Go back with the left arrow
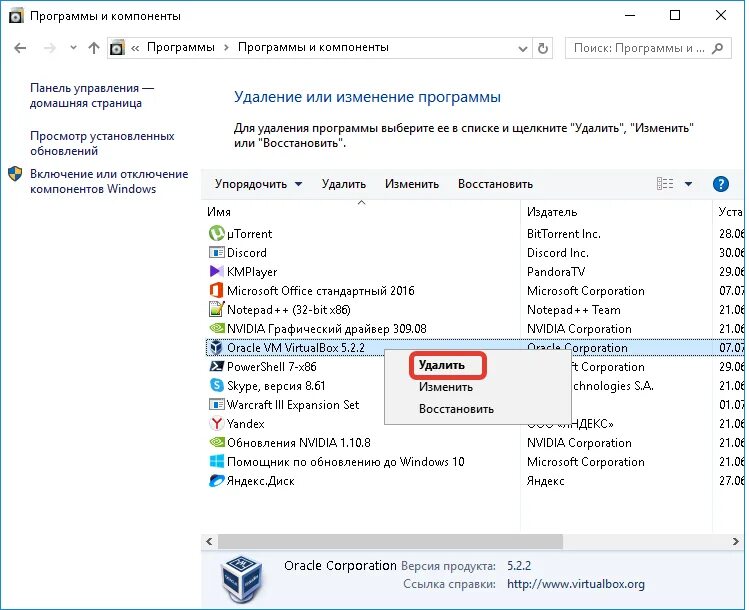 pos(20,48)
